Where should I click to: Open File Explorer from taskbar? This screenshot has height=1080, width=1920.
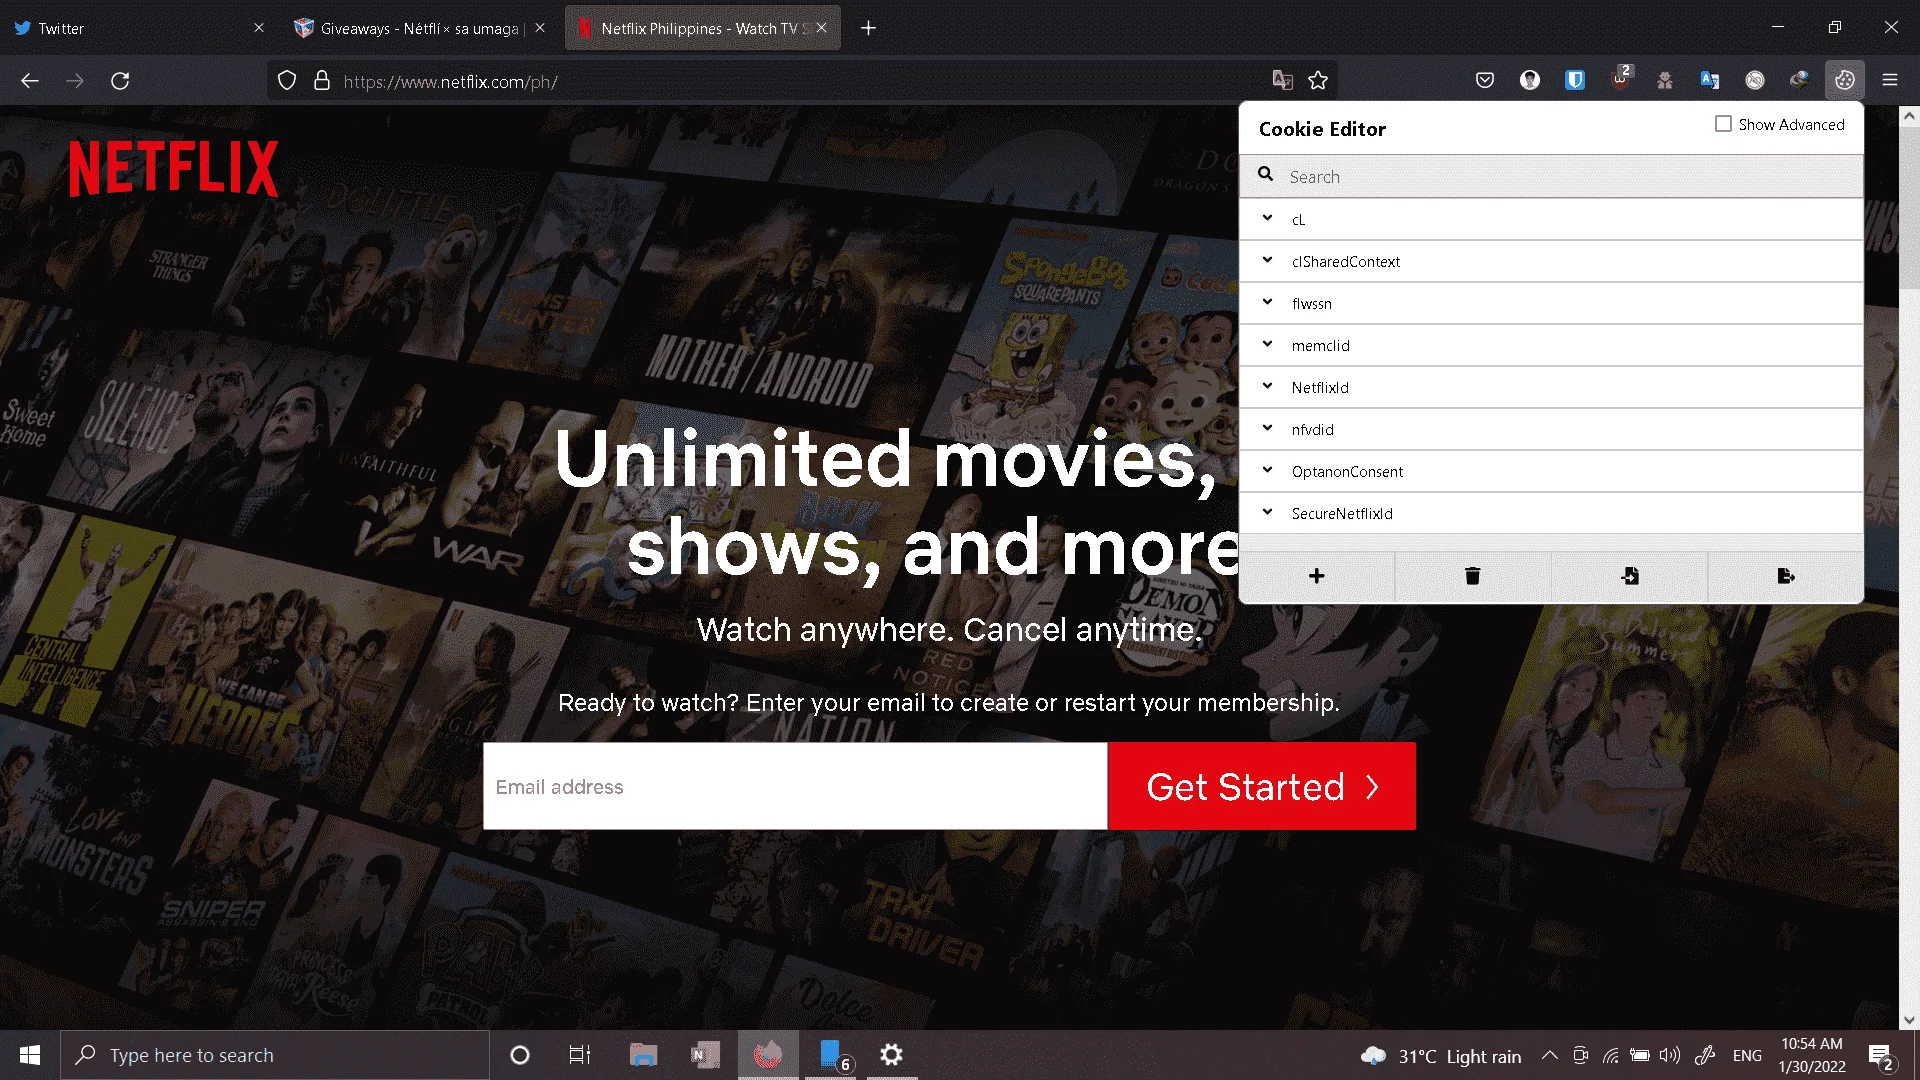pyautogui.click(x=643, y=1055)
